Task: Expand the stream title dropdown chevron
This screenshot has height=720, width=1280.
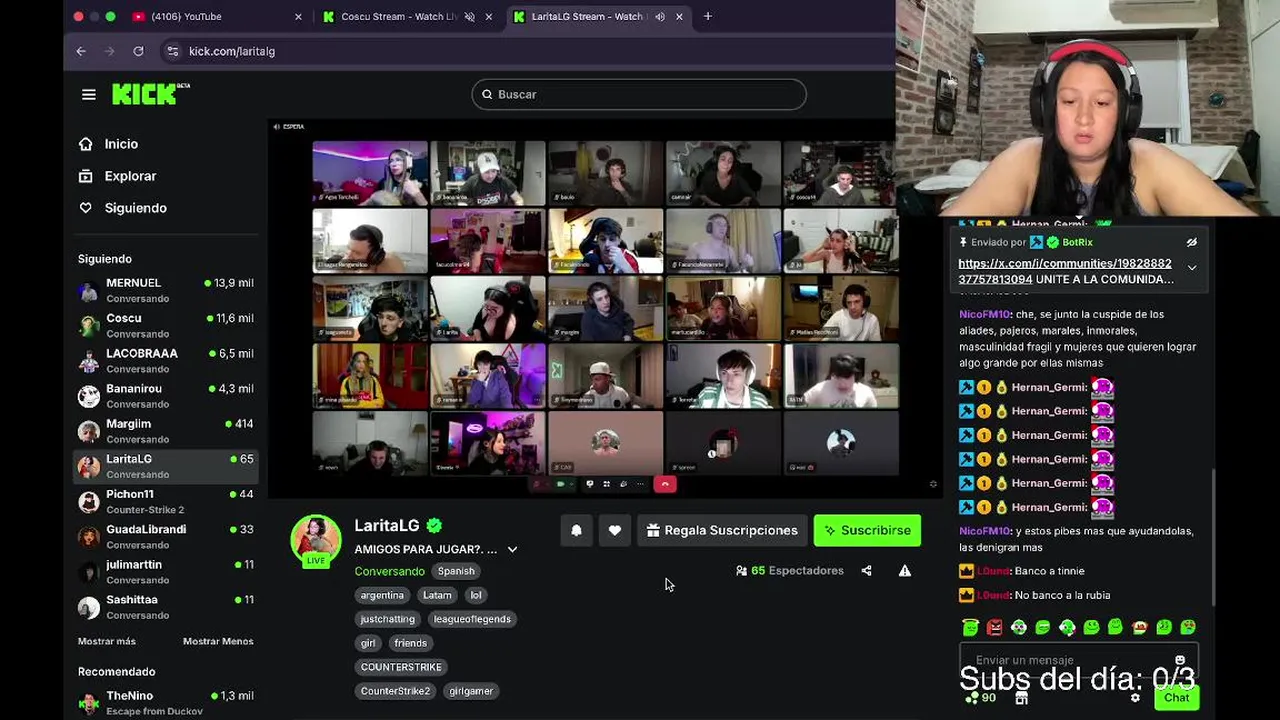Action: coord(512,549)
